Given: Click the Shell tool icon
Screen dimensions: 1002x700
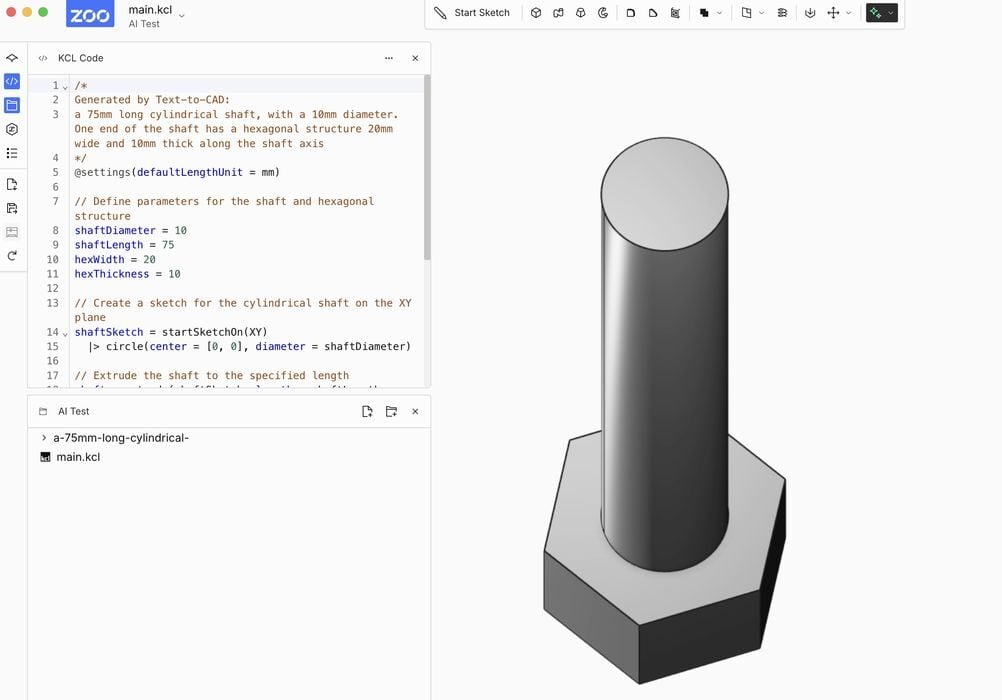Looking at the screenshot, I should pos(676,13).
